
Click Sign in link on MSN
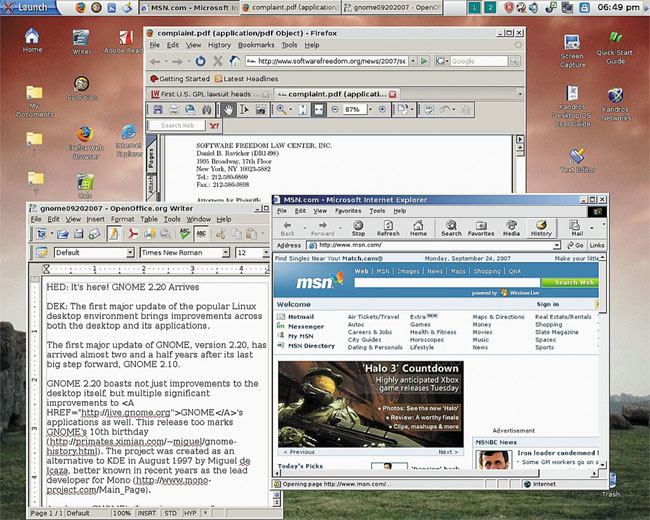(548, 304)
